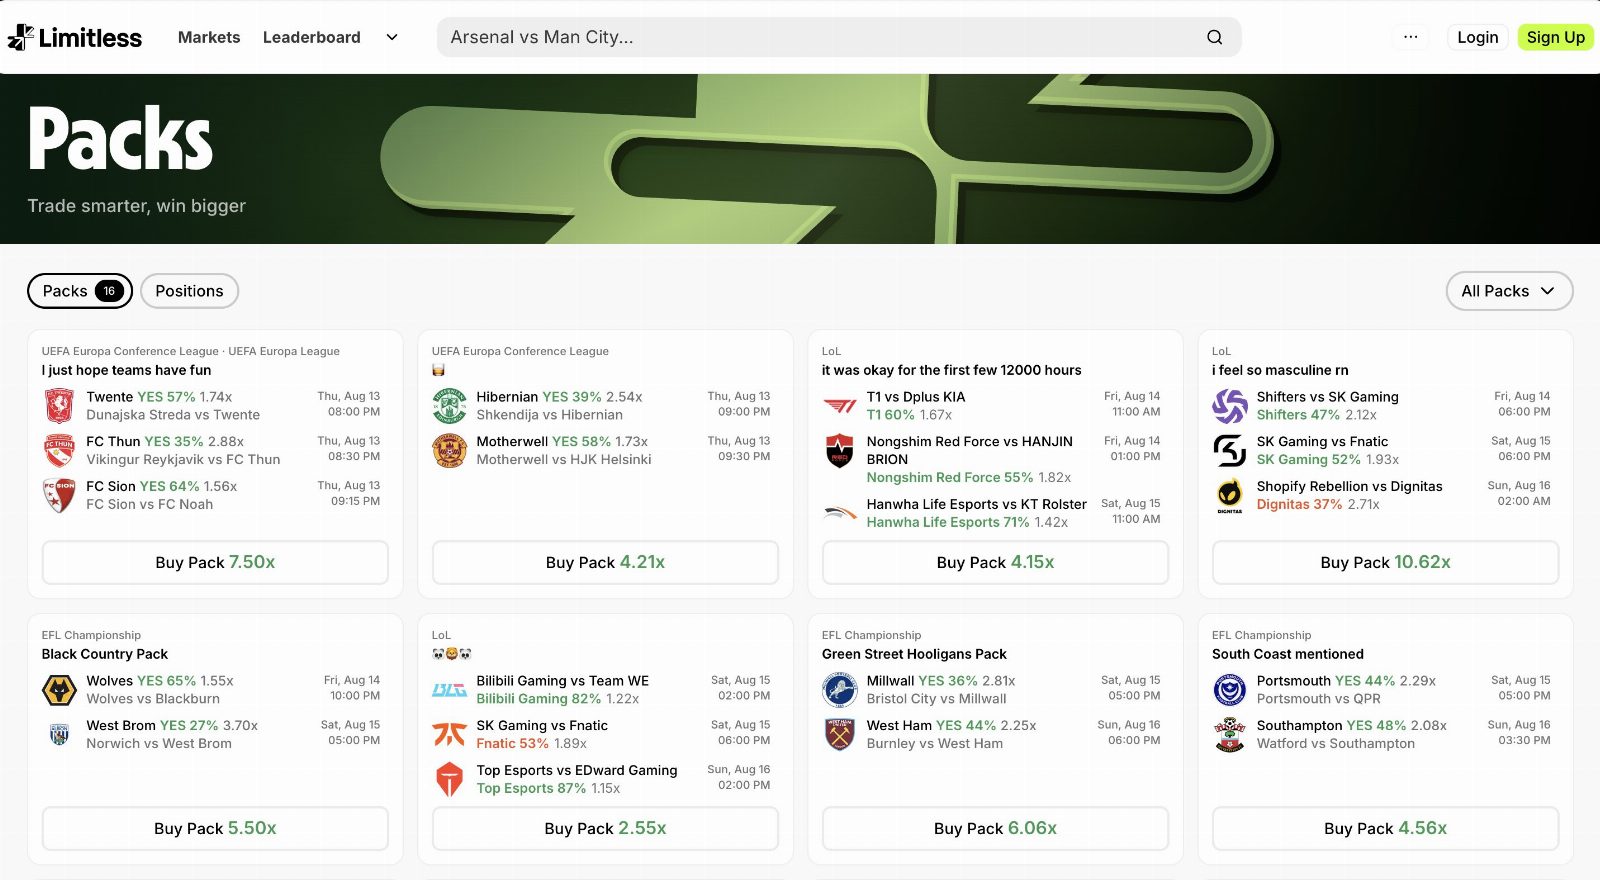Click the Top Esports logo
This screenshot has height=880, width=1600.
pos(449,779)
